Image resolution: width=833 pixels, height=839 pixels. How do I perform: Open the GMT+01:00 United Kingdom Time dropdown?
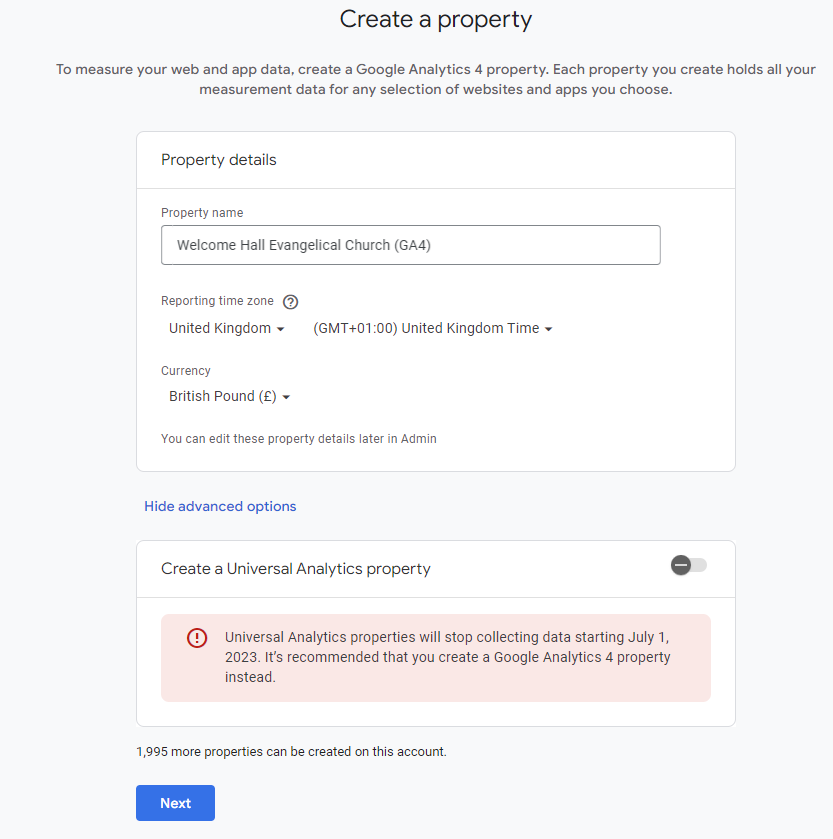(x=432, y=328)
